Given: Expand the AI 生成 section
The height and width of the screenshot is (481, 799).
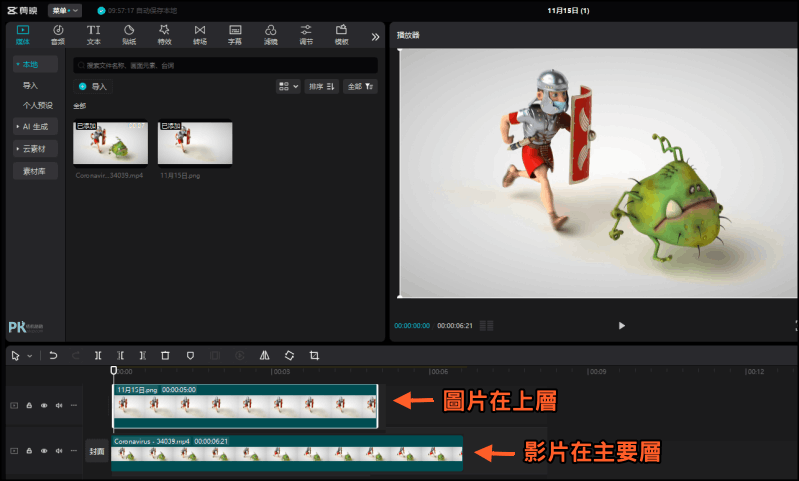Looking at the screenshot, I should tap(35, 126).
